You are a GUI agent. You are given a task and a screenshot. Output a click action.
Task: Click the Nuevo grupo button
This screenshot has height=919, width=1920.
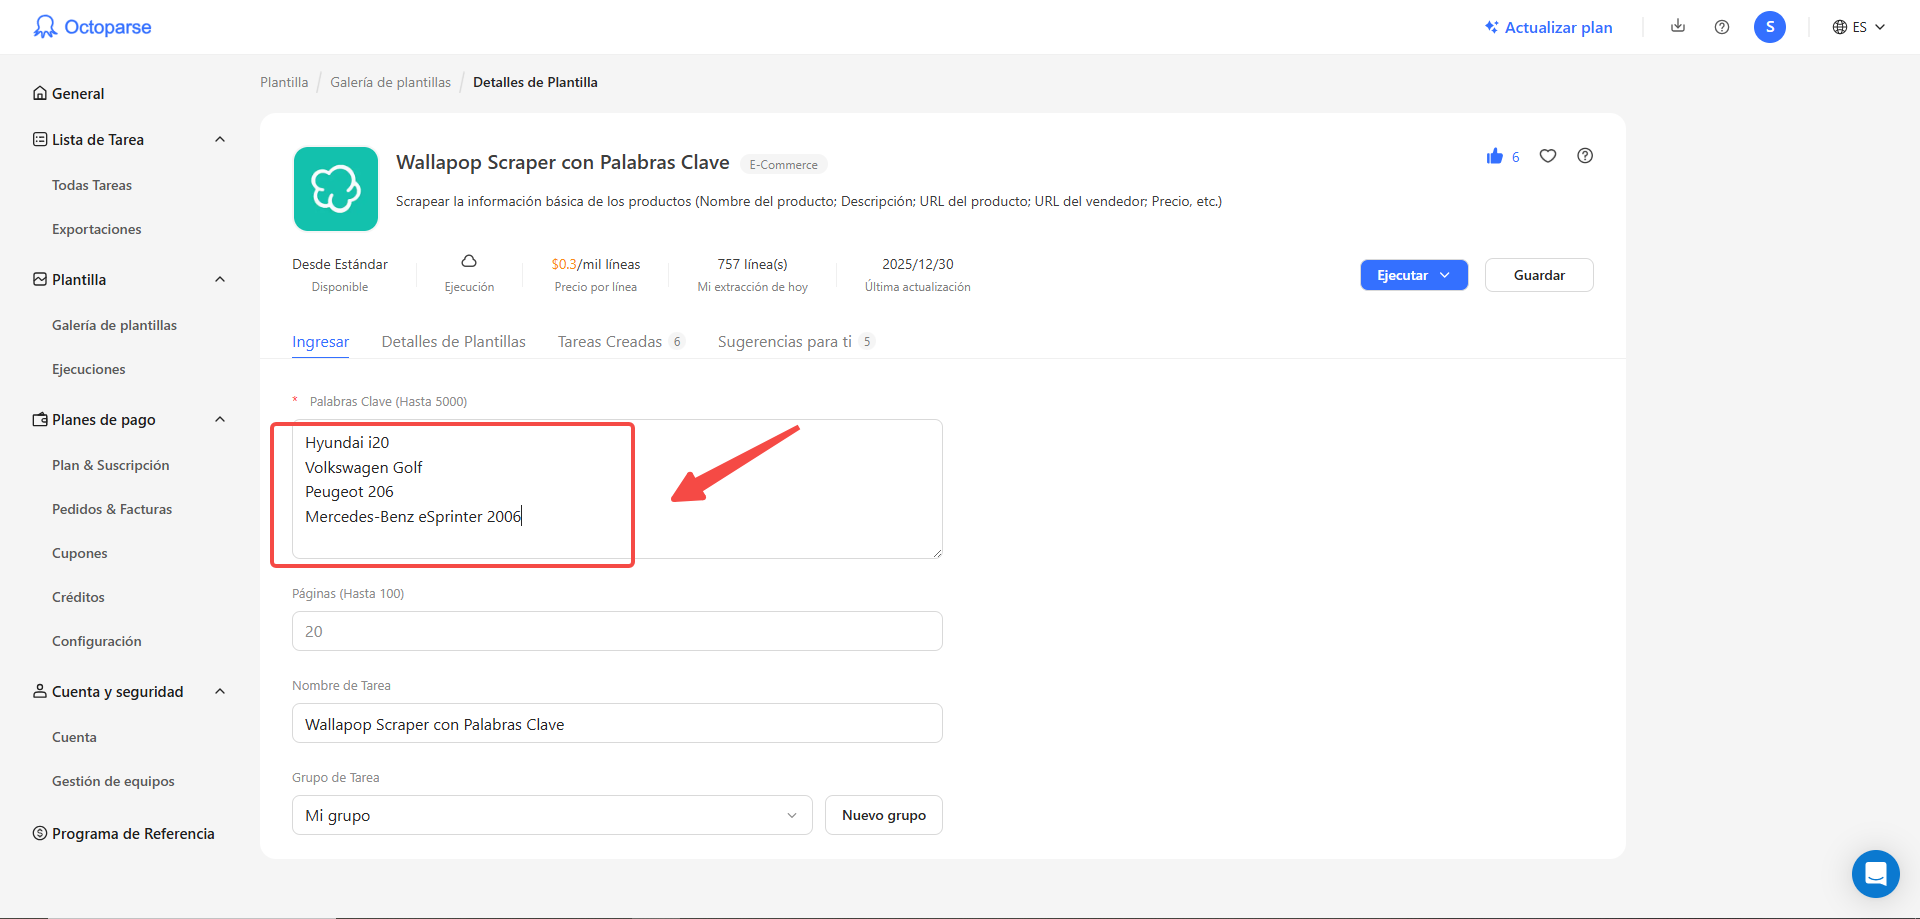(x=883, y=815)
